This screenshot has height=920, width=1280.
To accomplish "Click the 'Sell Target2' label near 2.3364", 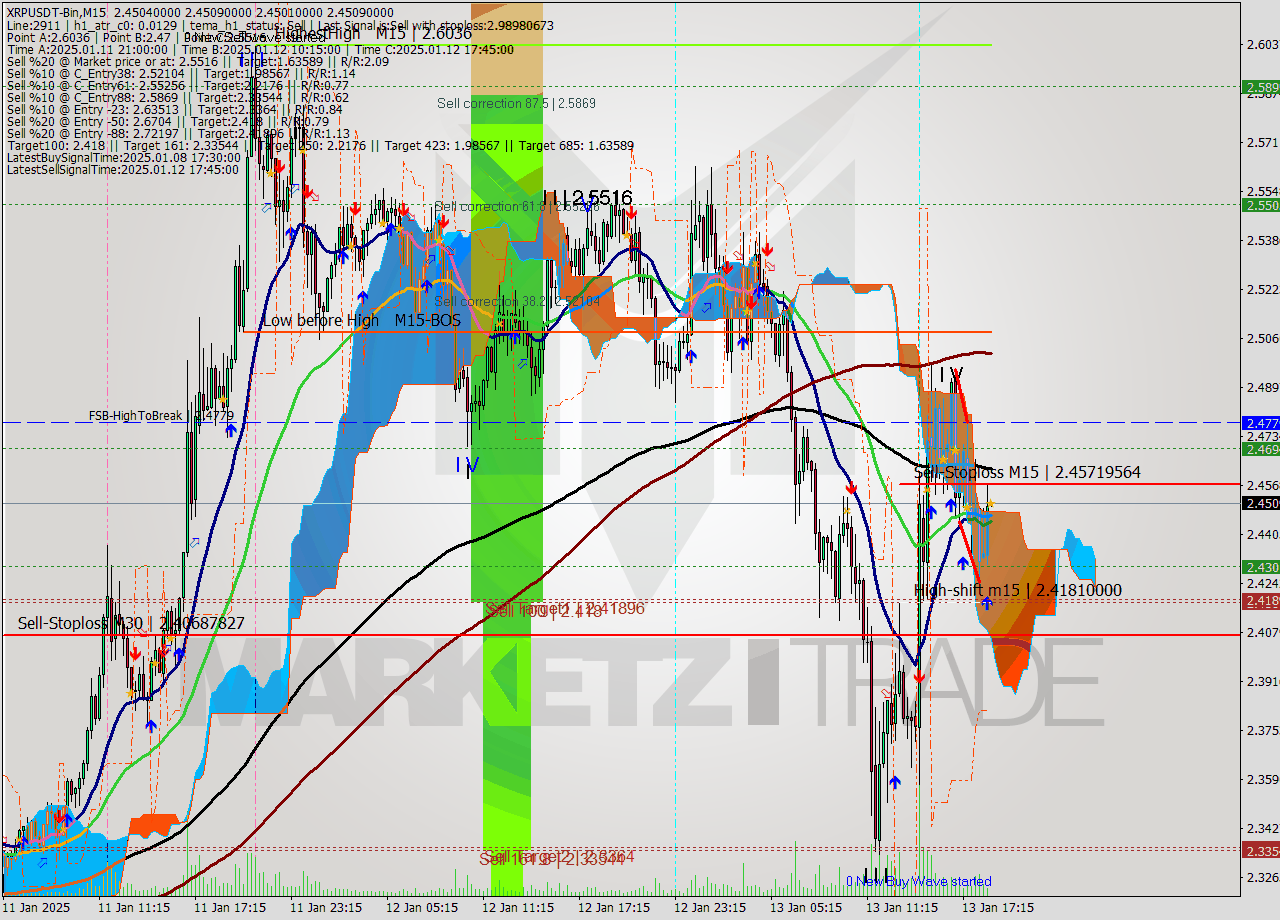I will 557,858.
